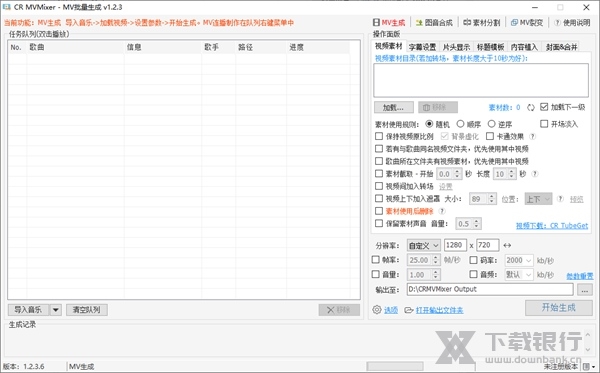The image size is (600, 373).
Task: Enable 保留素材声音 checkbox
Action: 379,223
